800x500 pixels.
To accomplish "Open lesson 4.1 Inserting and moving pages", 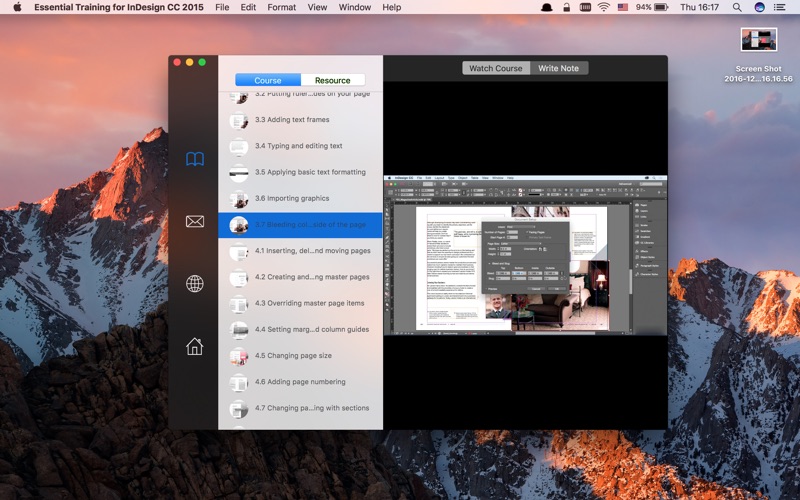I will click(x=301, y=251).
